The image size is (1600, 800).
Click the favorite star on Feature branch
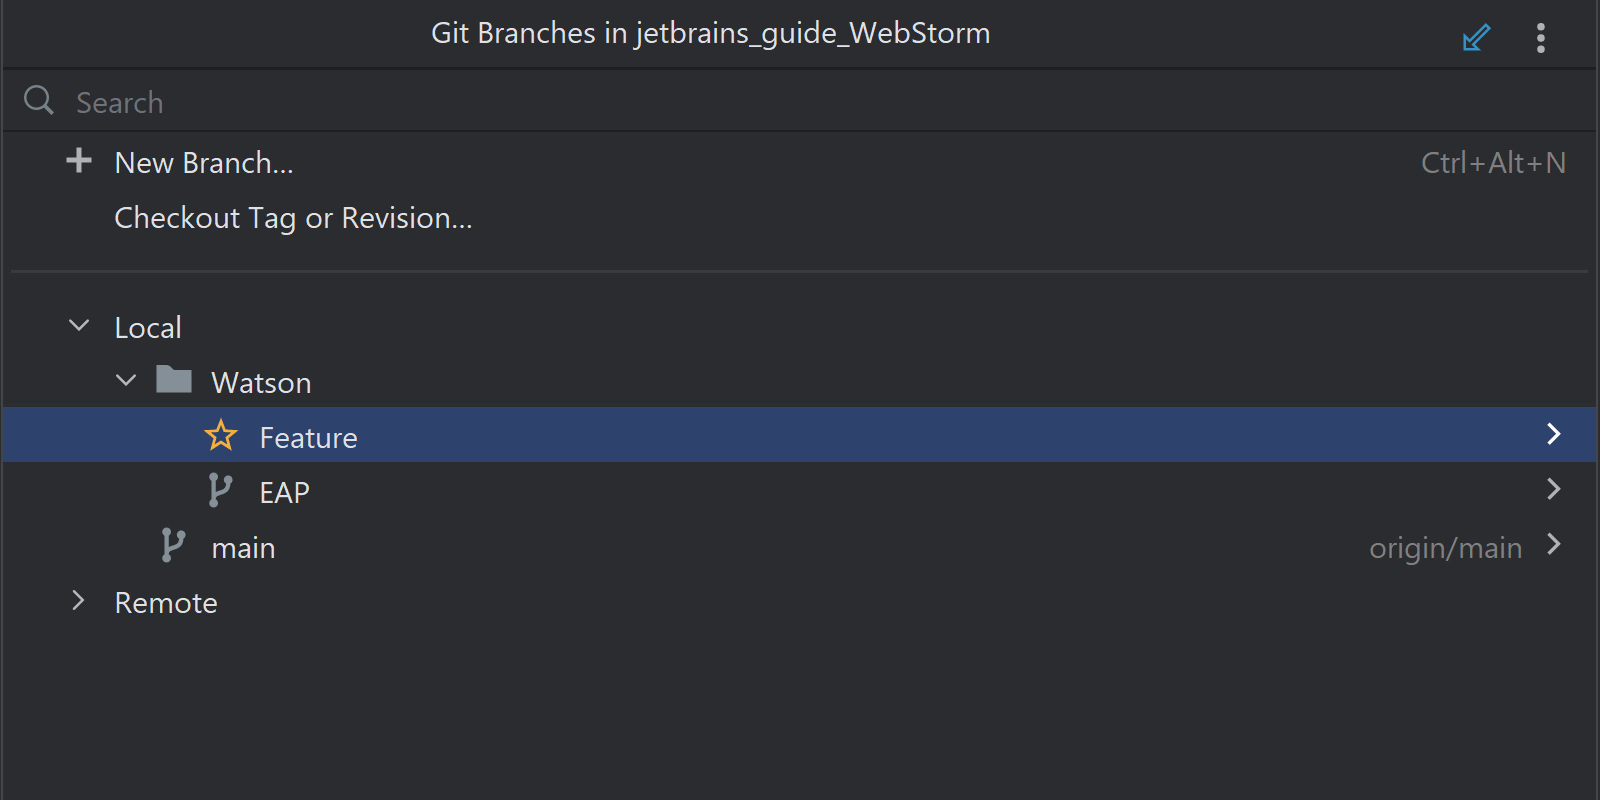coord(220,435)
